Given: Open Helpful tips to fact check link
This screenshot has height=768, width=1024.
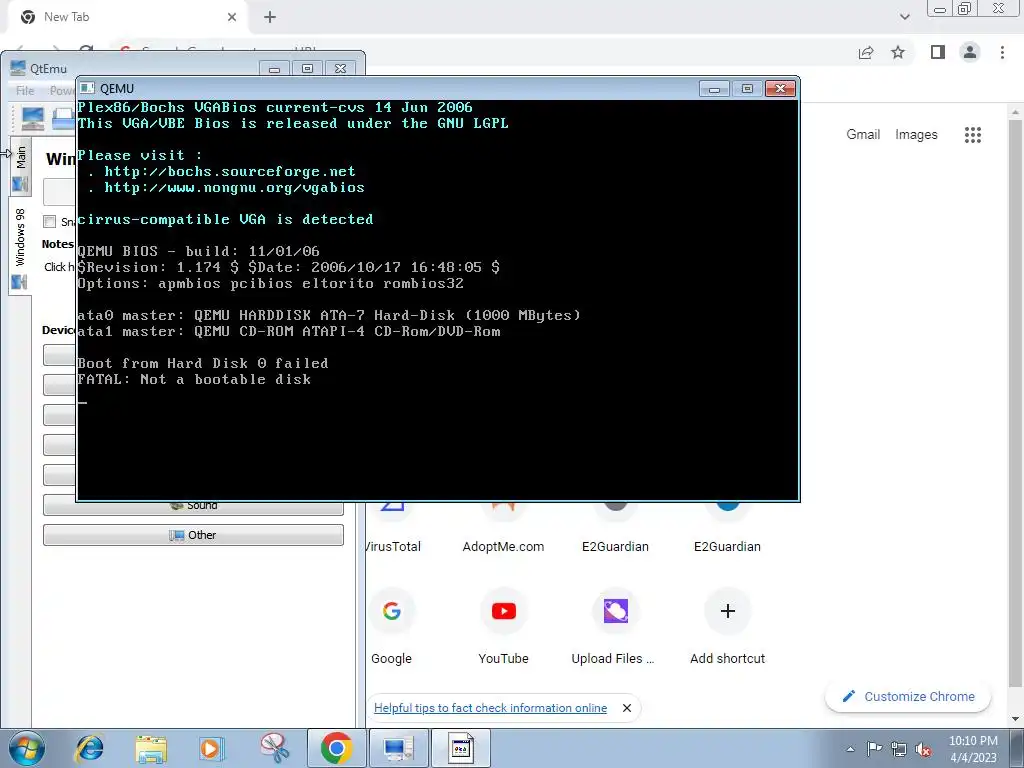Looking at the screenshot, I should (490, 708).
